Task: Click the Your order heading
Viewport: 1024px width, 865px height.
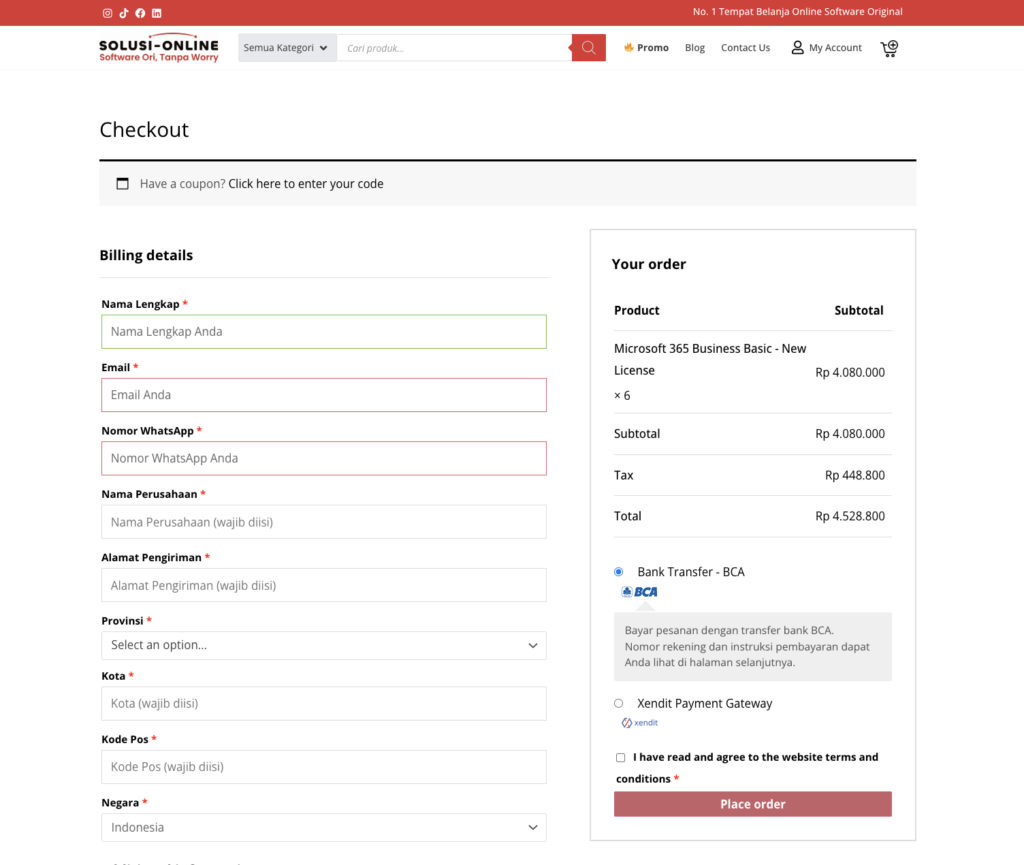Action: pos(648,264)
